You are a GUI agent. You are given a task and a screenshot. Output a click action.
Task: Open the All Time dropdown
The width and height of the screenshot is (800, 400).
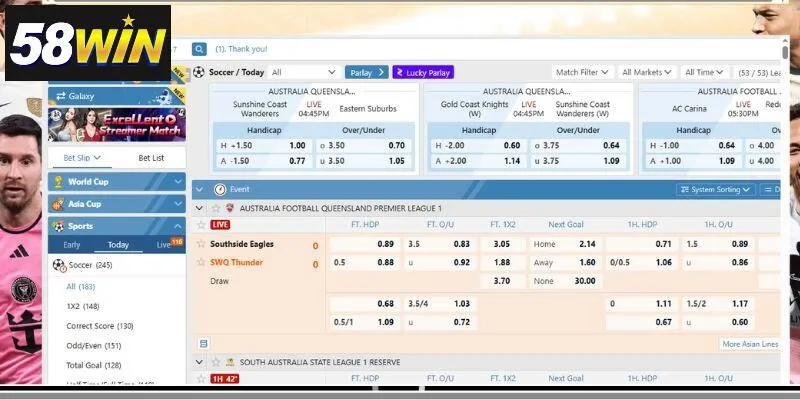pos(704,72)
